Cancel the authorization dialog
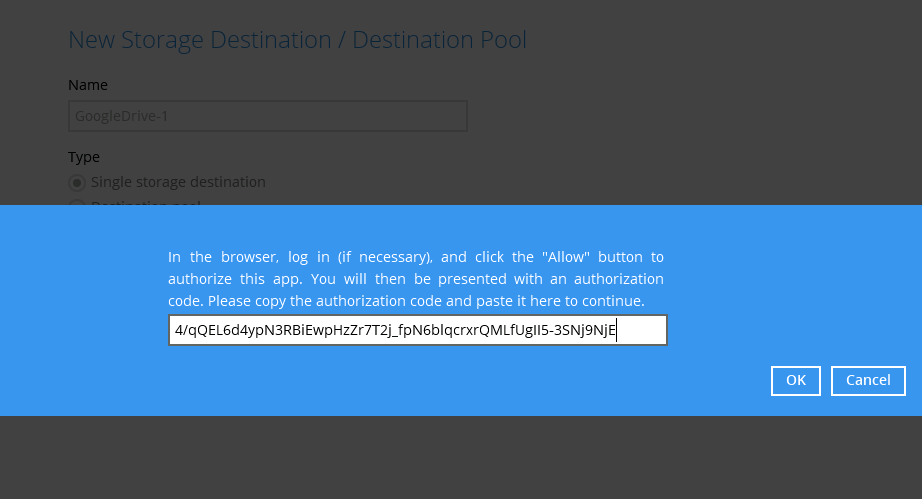 868,381
